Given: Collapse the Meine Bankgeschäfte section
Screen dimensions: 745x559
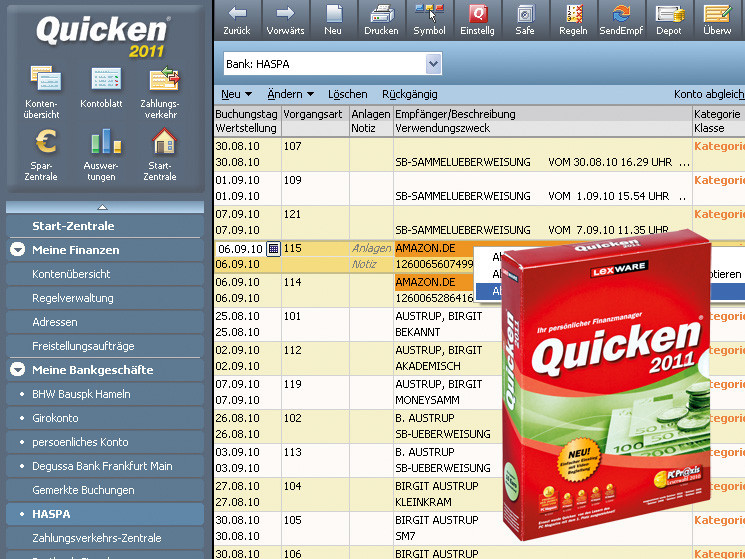Looking at the screenshot, I should [x=18, y=369].
